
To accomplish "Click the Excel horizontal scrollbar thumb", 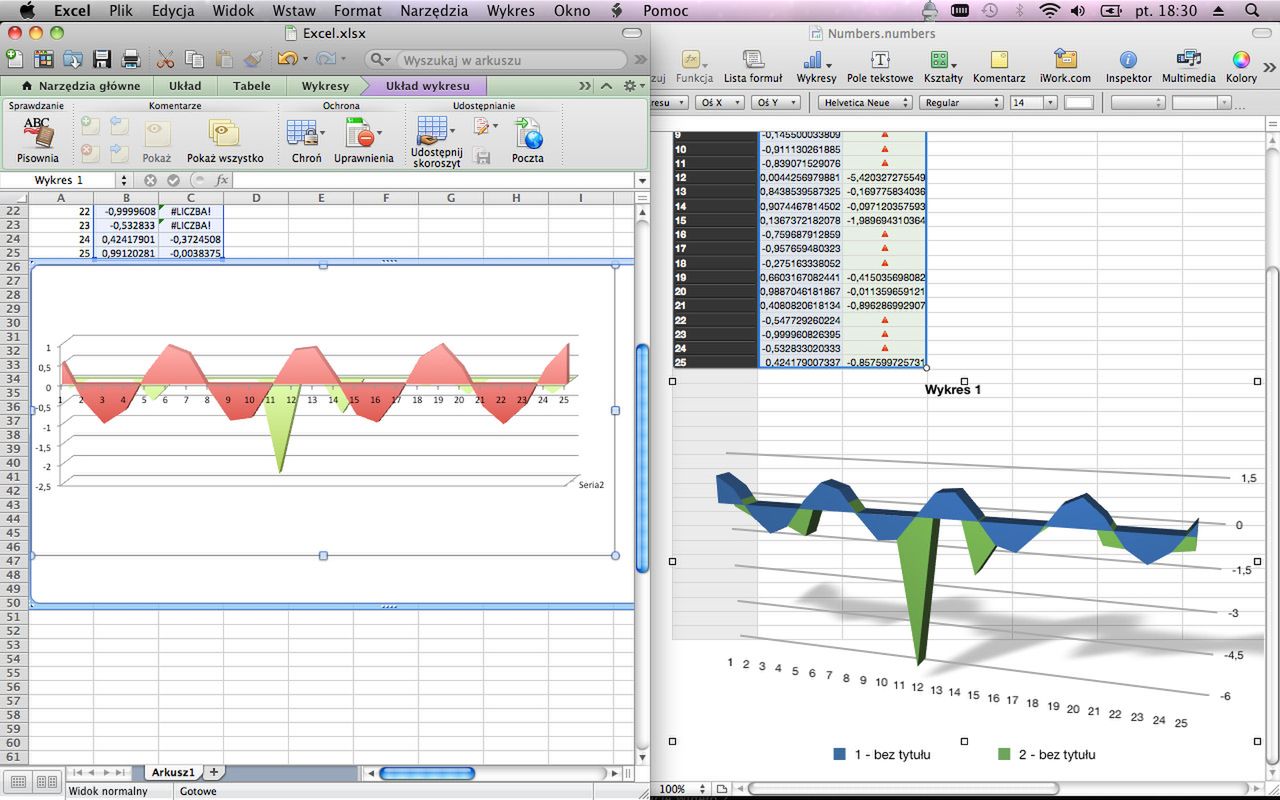I will [427, 773].
